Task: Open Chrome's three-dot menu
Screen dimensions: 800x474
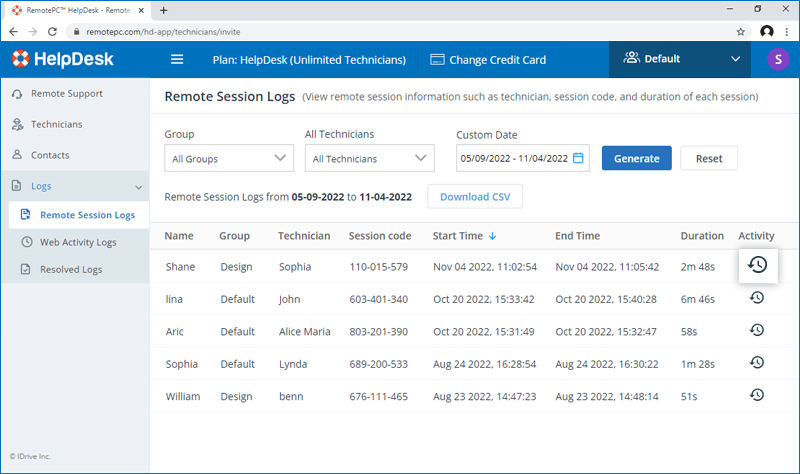Action: (x=787, y=32)
